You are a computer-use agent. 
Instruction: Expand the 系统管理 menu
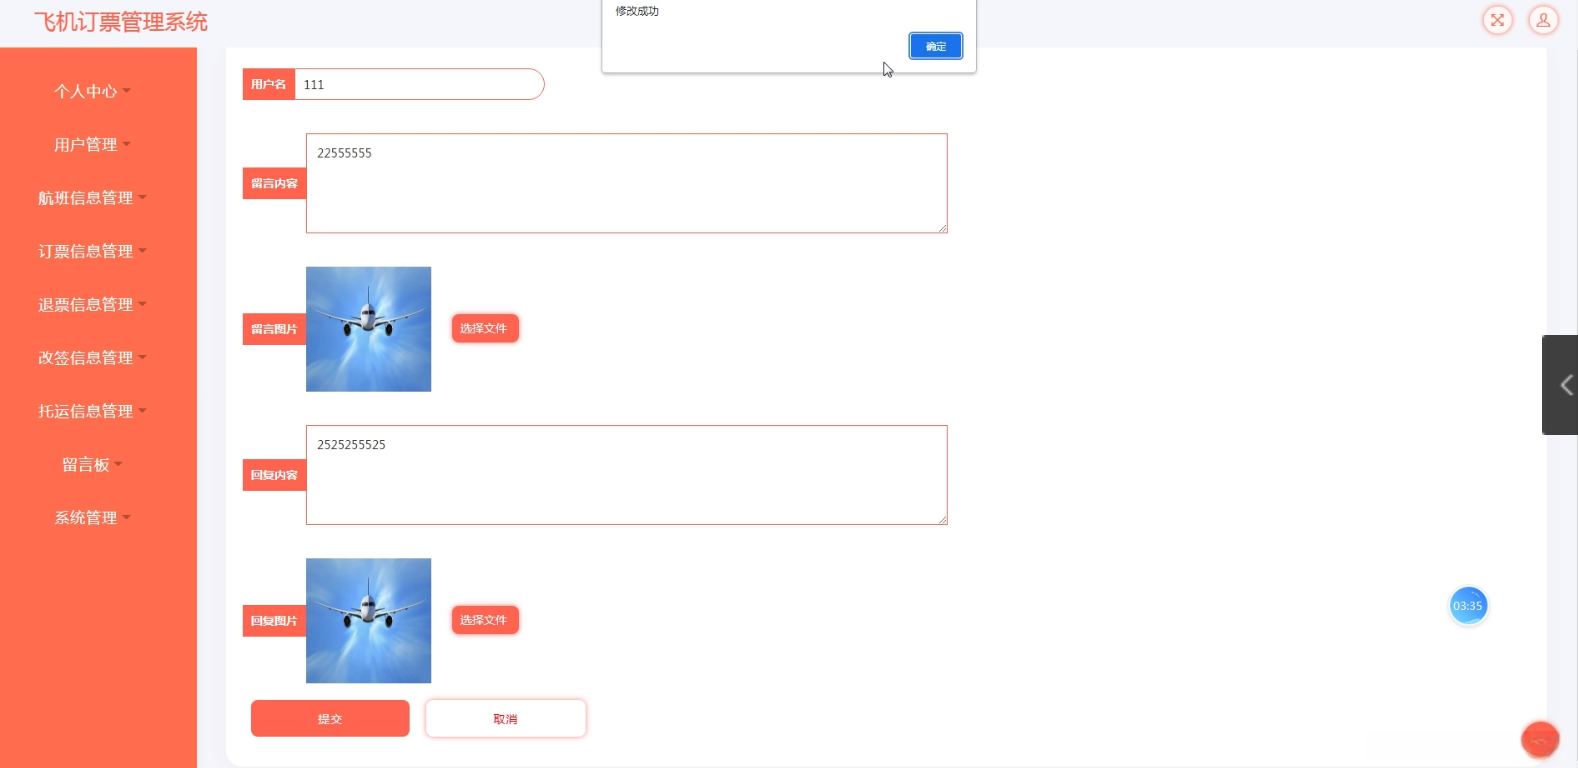tap(92, 518)
